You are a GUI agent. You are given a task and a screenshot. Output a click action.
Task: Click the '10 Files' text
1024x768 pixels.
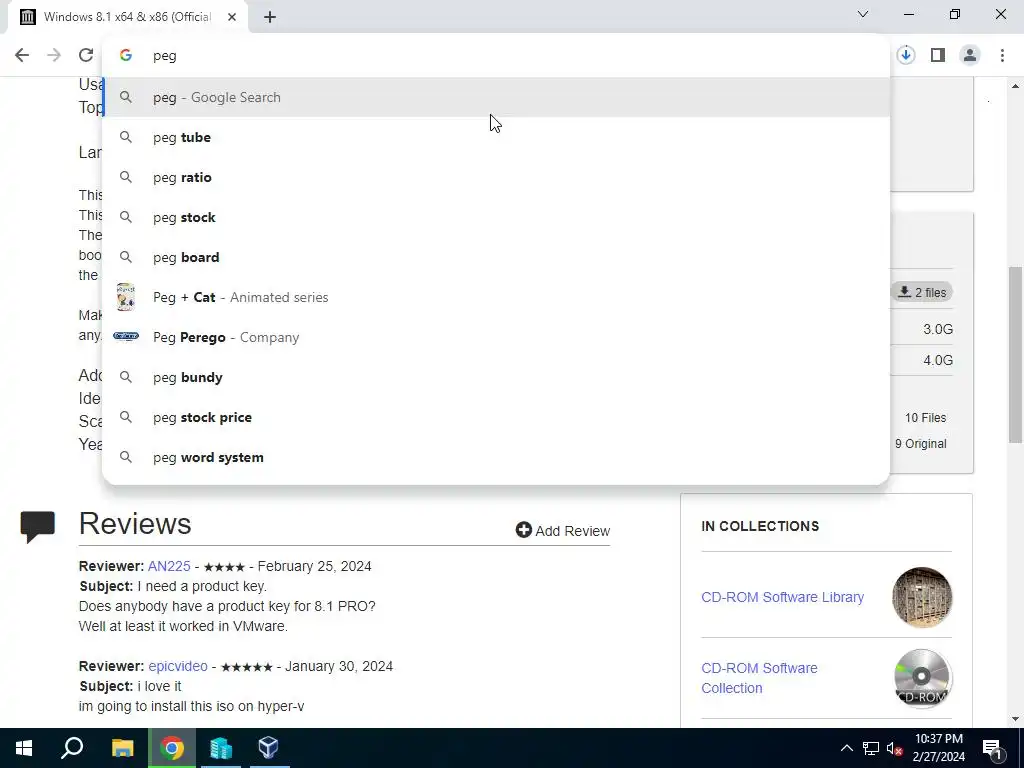(x=925, y=418)
